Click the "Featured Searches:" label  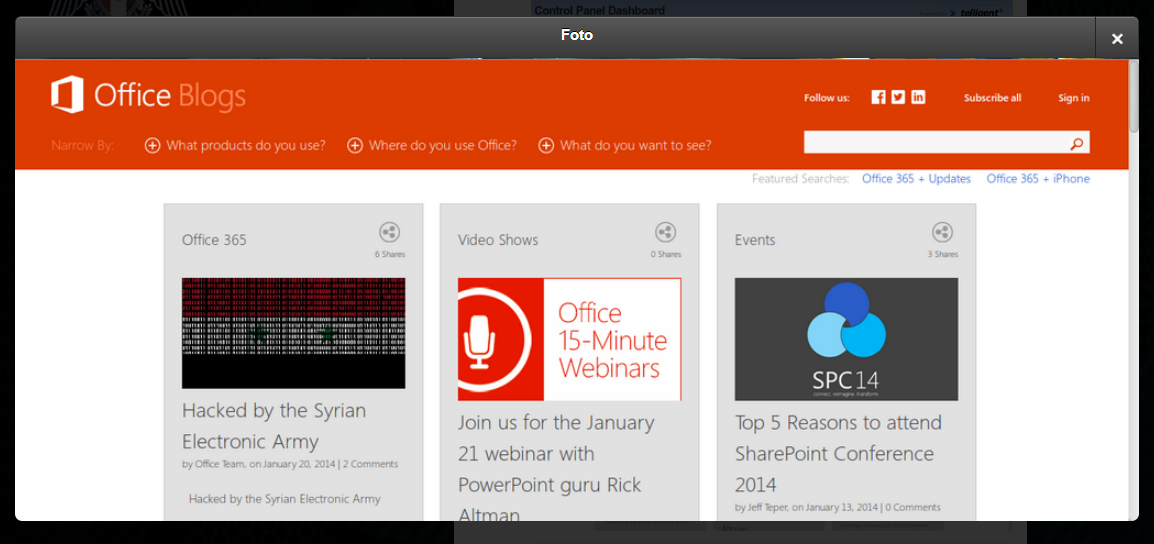801,179
